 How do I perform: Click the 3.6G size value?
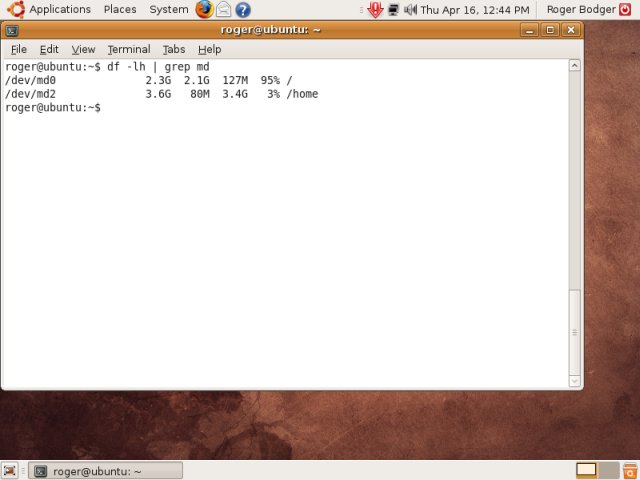click(158, 94)
